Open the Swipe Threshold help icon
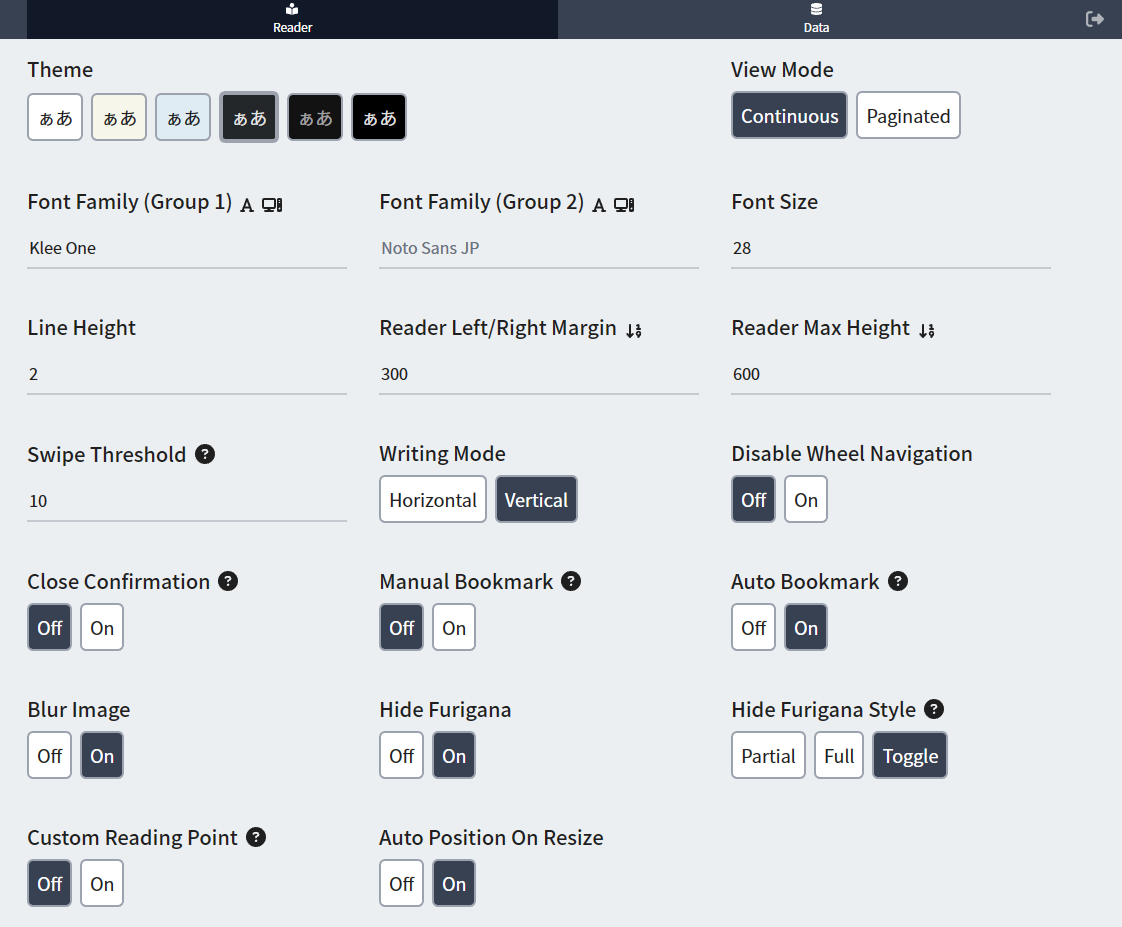The width and height of the screenshot is (1122, 927). tap(205, 454)
